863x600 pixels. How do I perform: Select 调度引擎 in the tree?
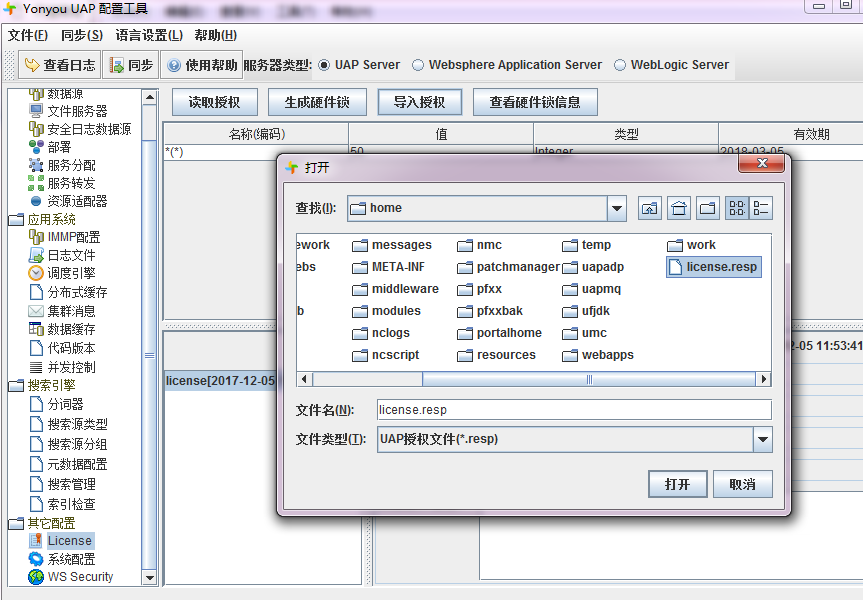point(71,273)
